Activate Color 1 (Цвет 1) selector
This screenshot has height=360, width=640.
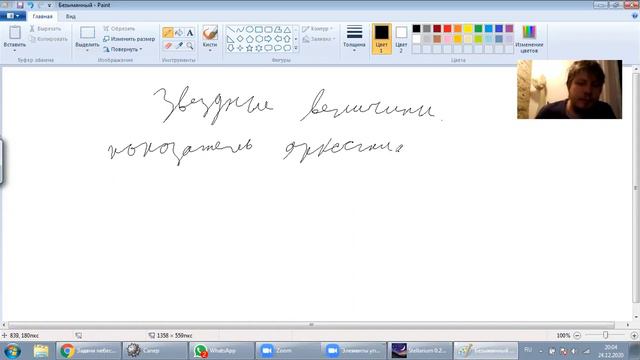click(382, 39)
